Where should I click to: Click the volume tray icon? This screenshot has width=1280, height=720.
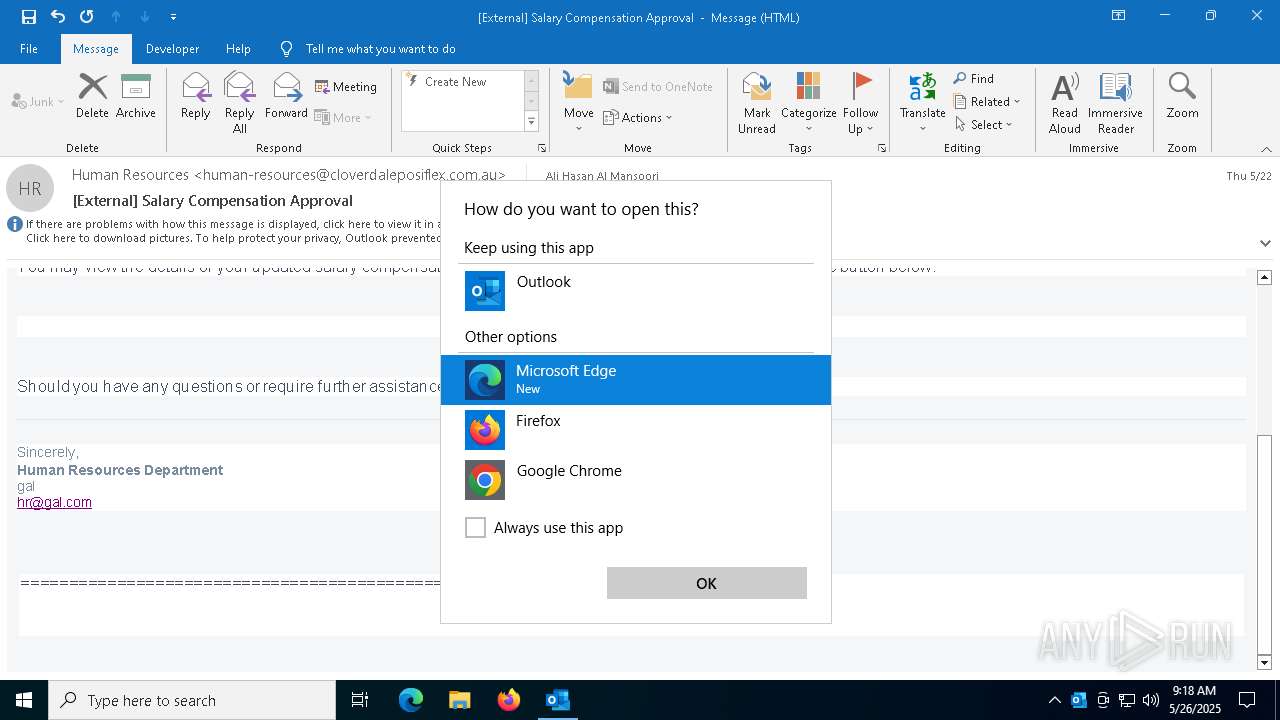click(x=1151, y=700)
